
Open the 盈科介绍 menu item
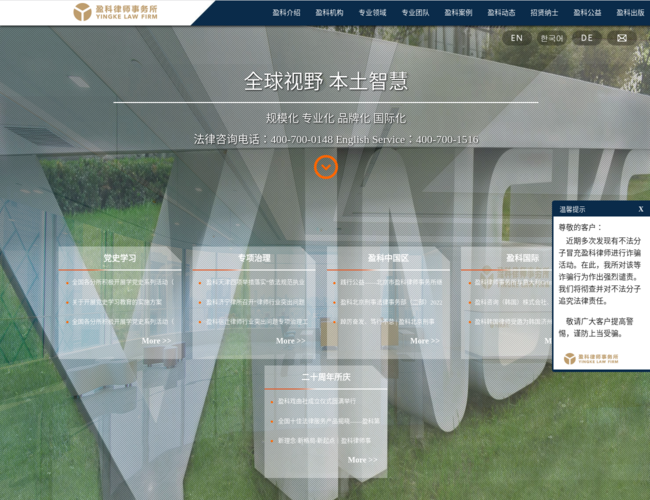pyautogui.click(x=286, y=13)
